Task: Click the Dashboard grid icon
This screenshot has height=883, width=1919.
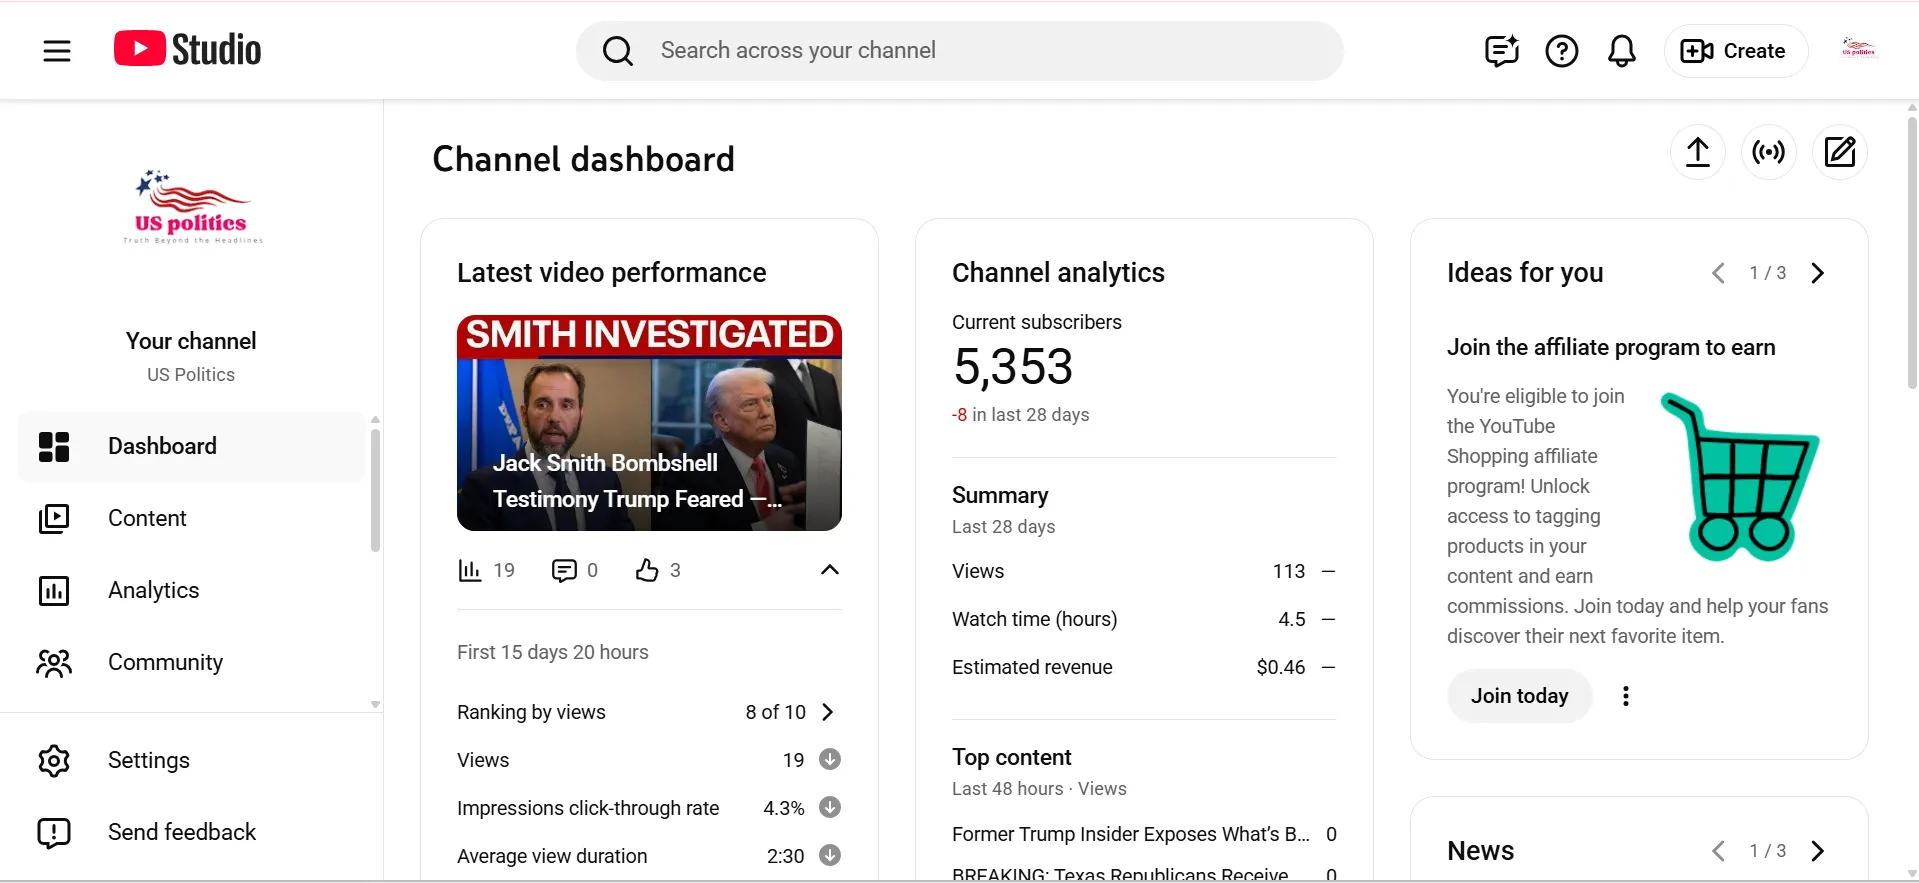Action: 54,446
